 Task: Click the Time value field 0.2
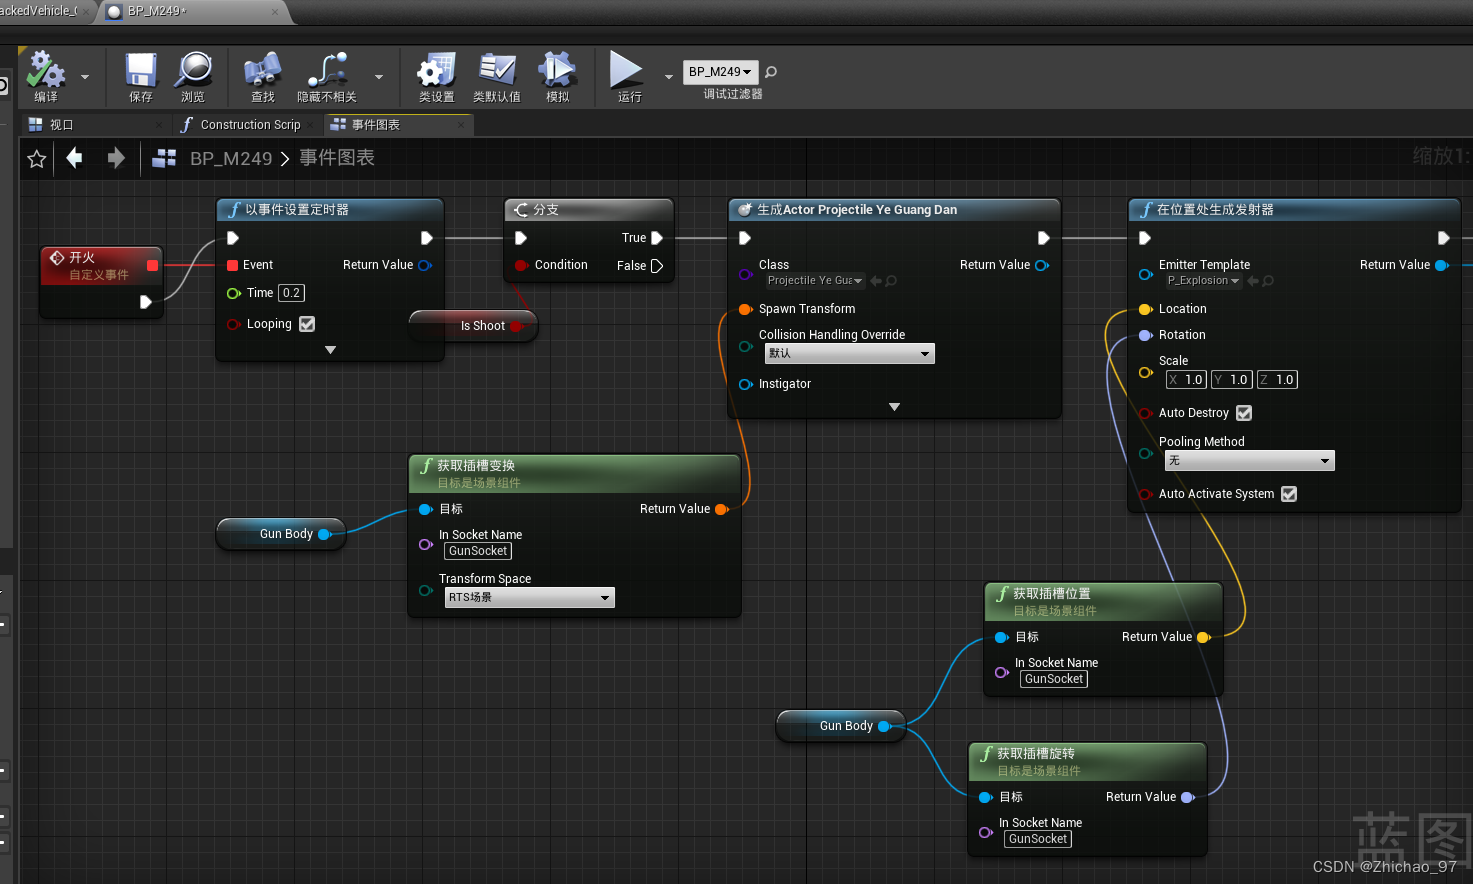tap(291, 293)
